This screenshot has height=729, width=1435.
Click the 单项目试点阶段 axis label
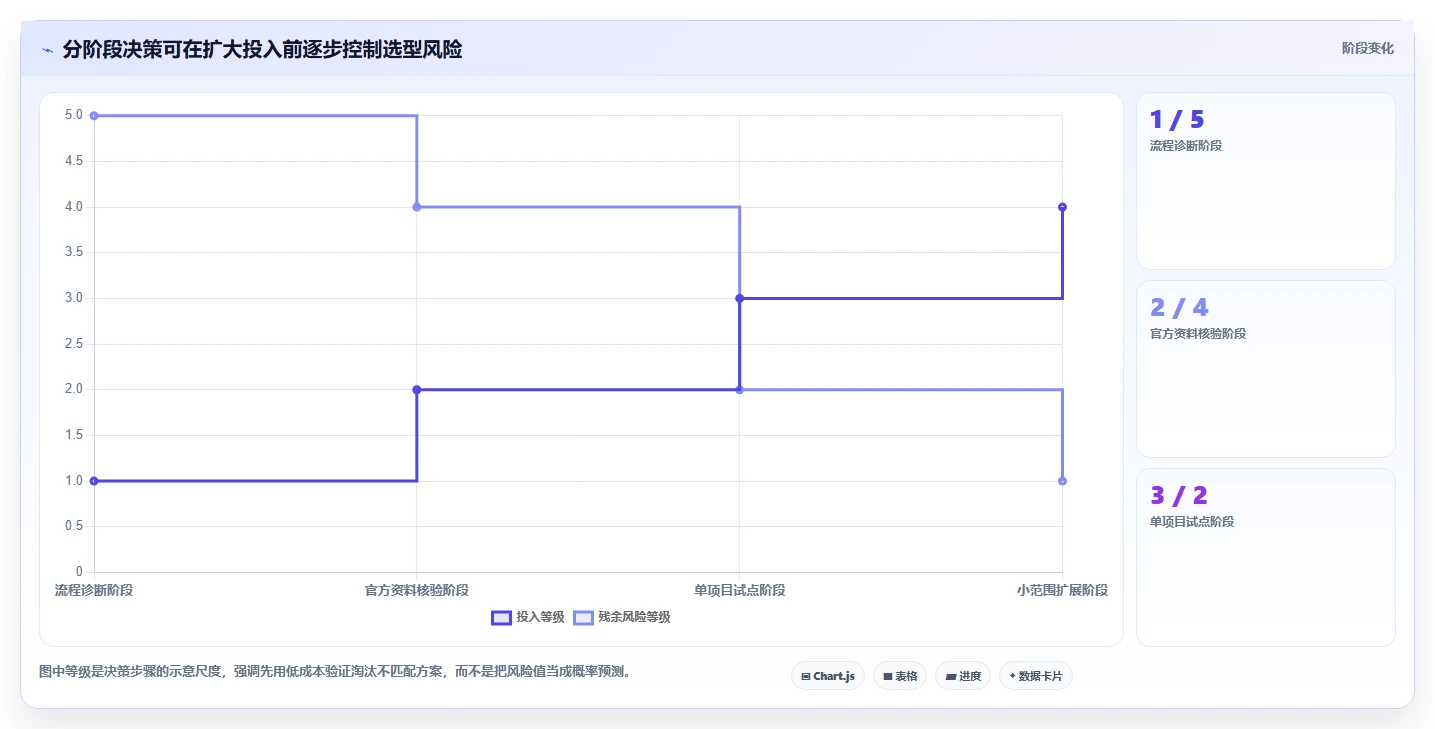(739, 590)
